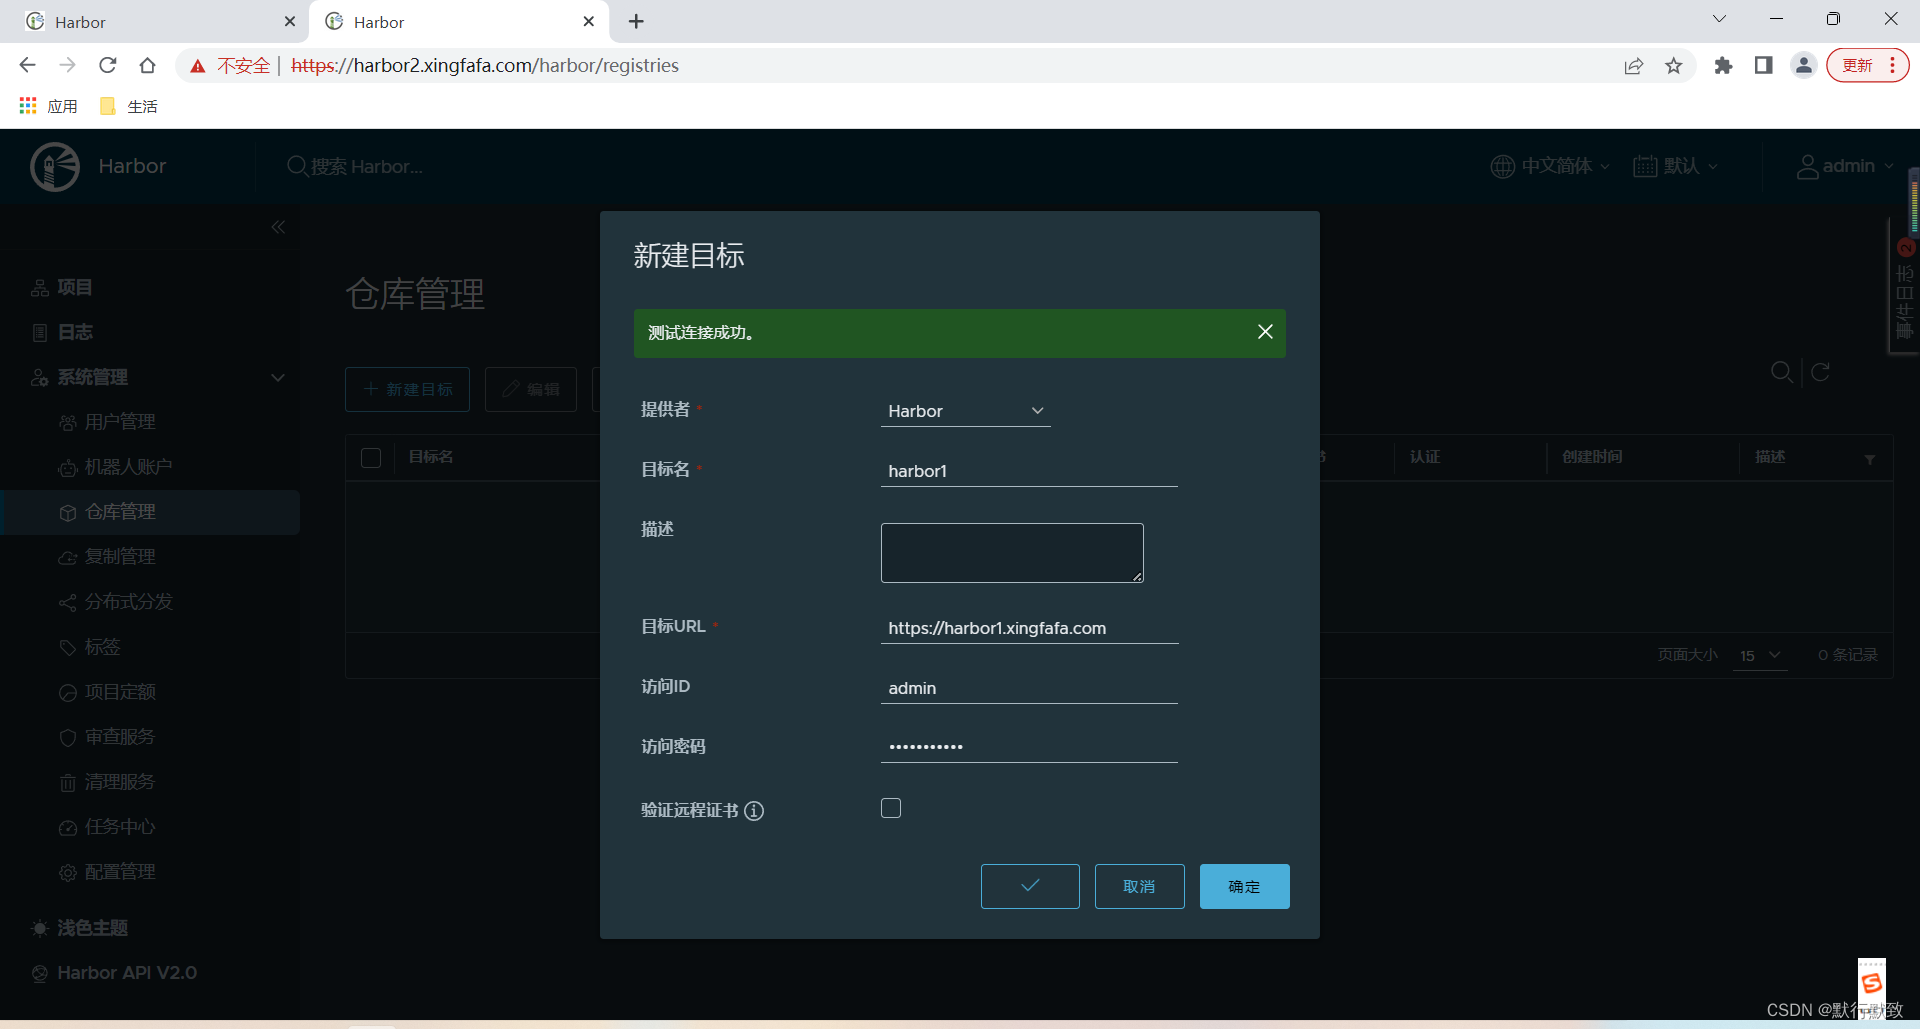Click the 目标URL field
This screenshot has width=1920, height=1029.
1029,628
